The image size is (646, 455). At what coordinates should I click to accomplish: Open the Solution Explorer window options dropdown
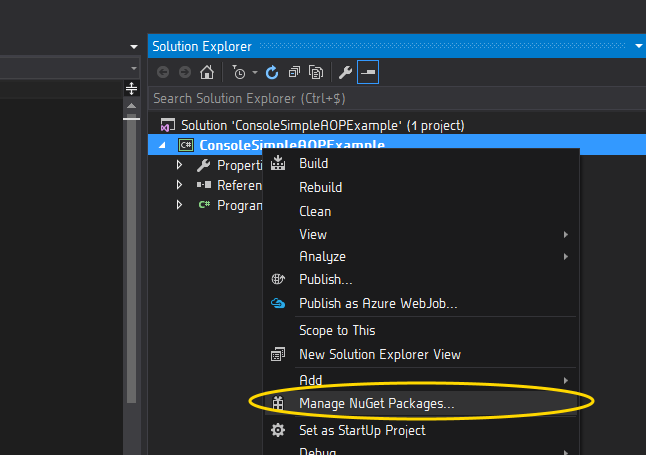tap(639, 46)
